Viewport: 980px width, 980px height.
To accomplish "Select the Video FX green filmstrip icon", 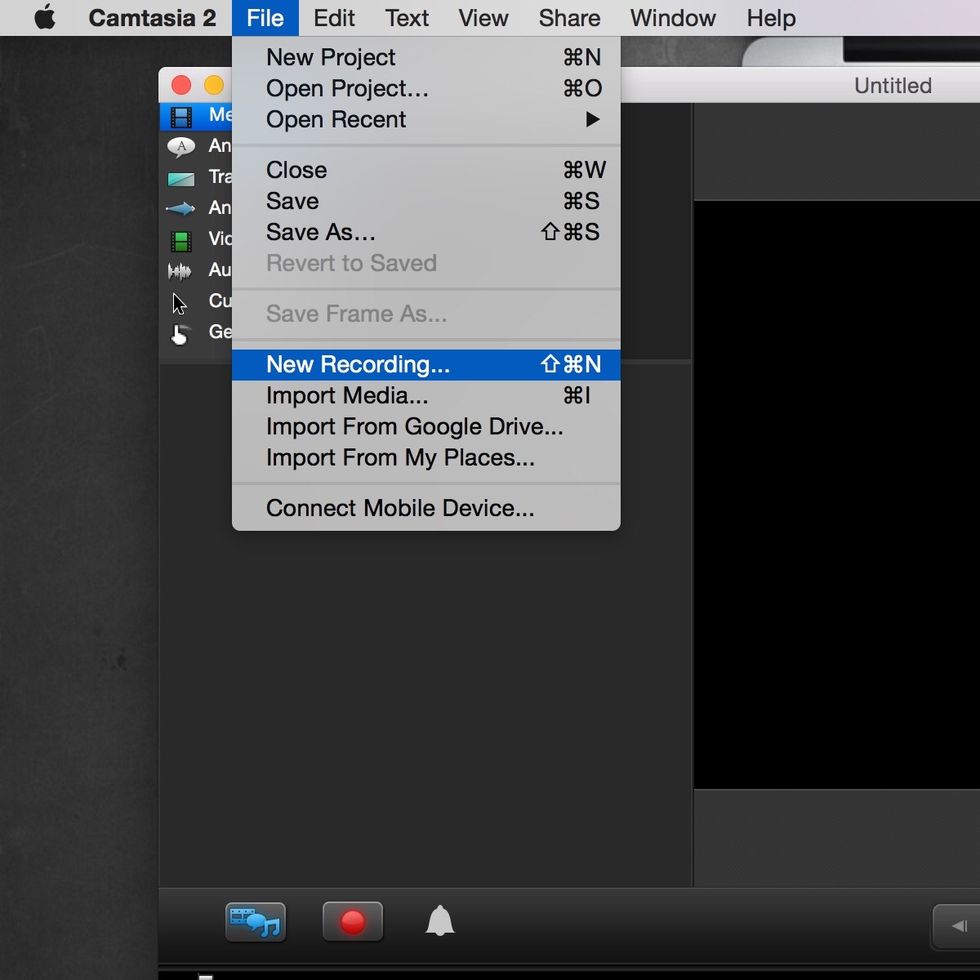I will (x=181, y=240).
